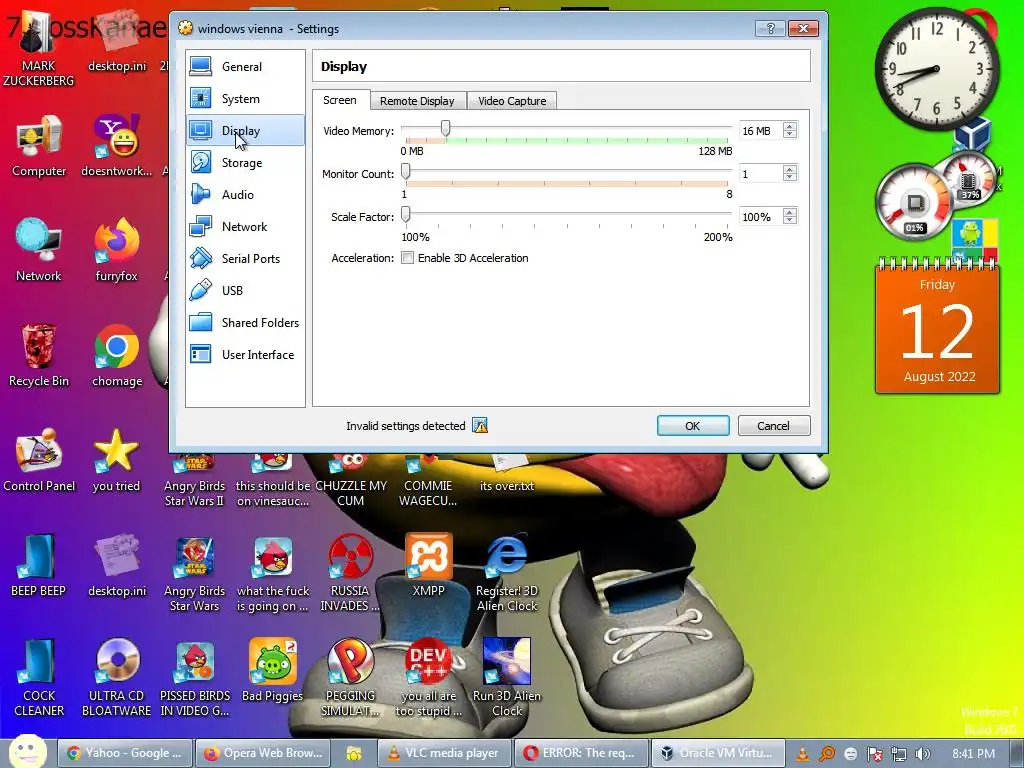Click the help question mark button
Screen dimensions: 1024x768
tap(770, 28)
